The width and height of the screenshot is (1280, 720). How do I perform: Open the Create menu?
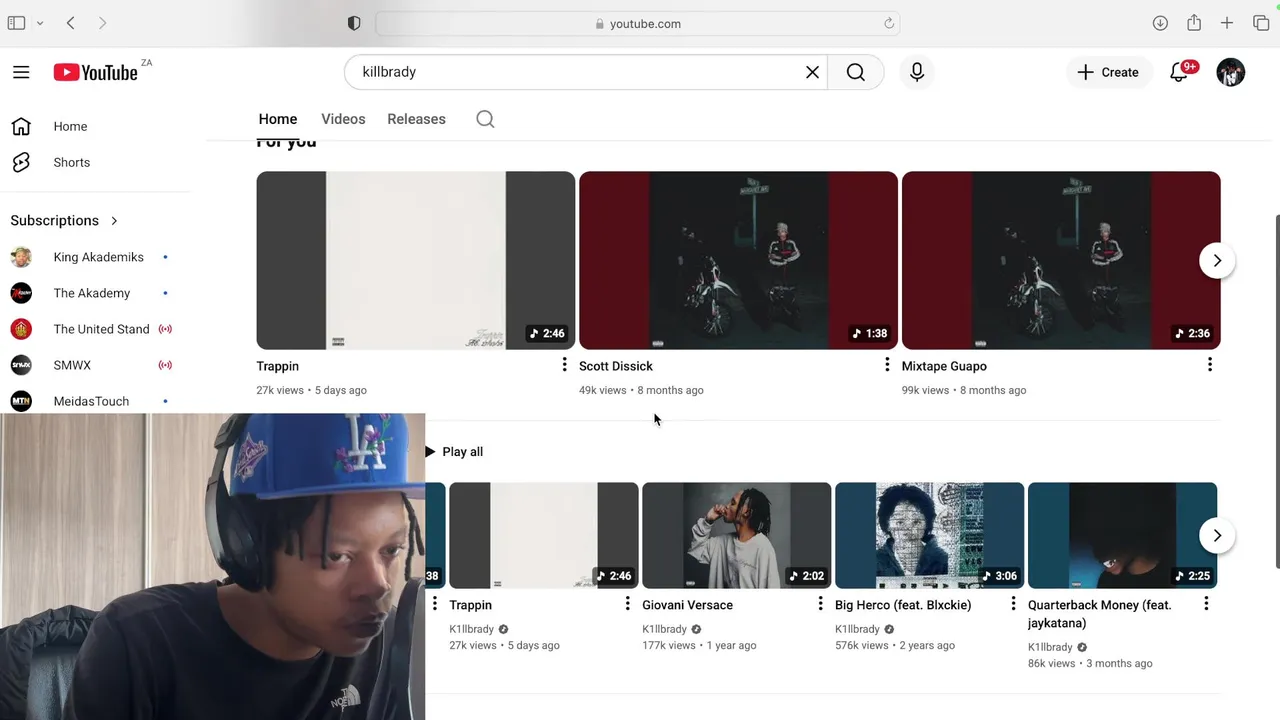pyautogui.click(x=1108, y=72)
